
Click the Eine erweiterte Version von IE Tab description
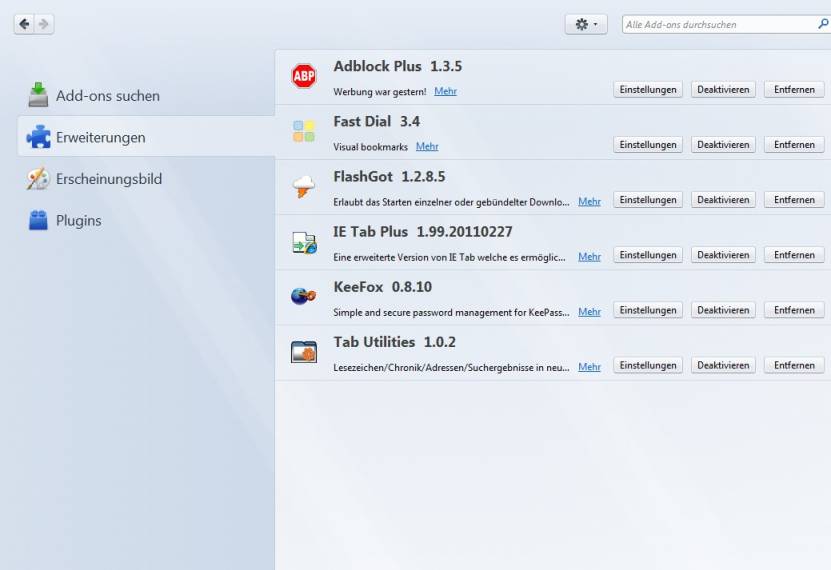coord(449,257)
